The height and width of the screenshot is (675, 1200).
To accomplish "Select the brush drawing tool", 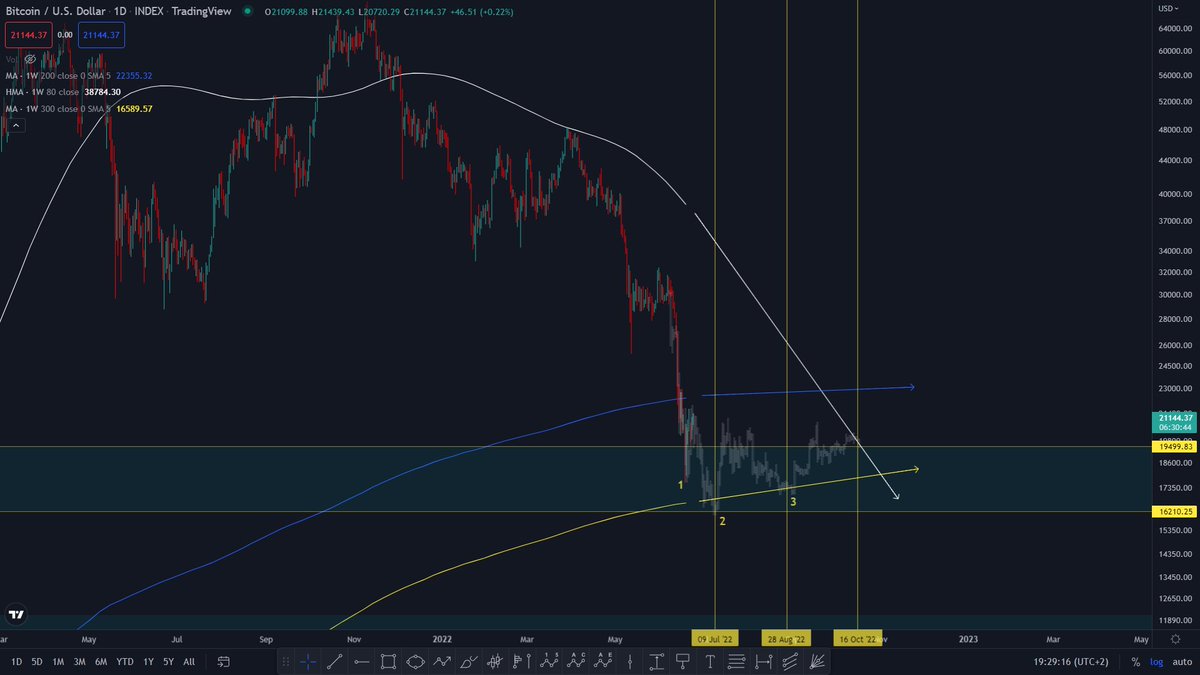I will pyautogui.click(x=469, y=661).
